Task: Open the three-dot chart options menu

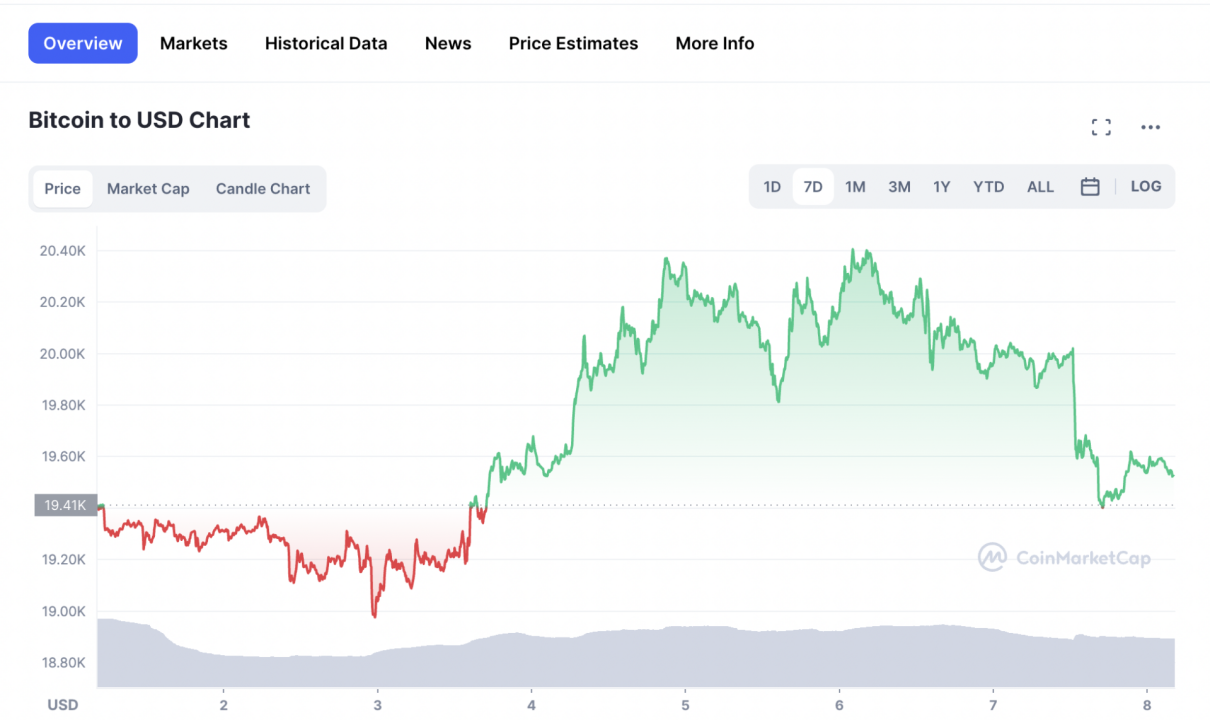Action: click(x=1150, y=127)
